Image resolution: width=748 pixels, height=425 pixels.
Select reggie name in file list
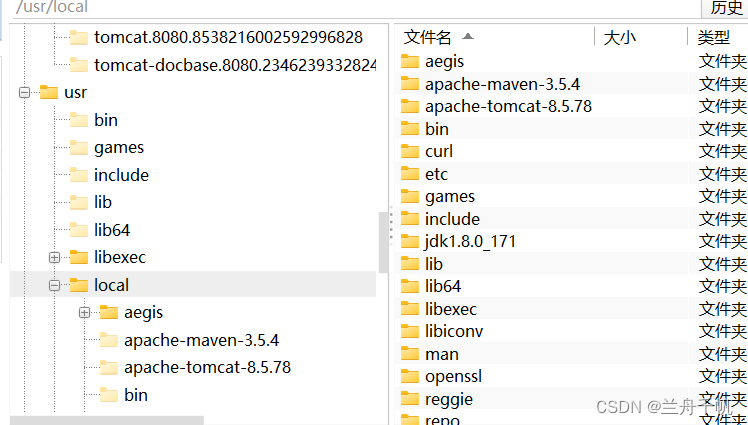coord(449,399)
